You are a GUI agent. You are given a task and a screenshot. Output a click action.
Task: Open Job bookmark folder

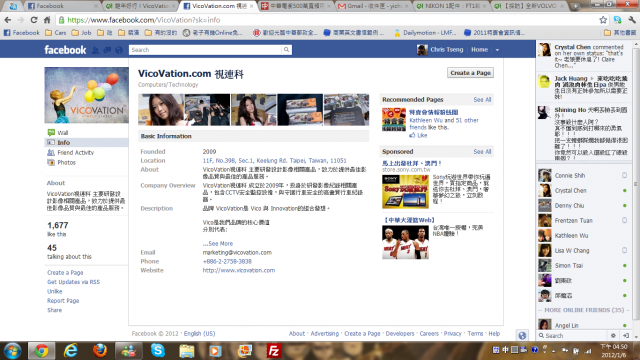(82, 33)
